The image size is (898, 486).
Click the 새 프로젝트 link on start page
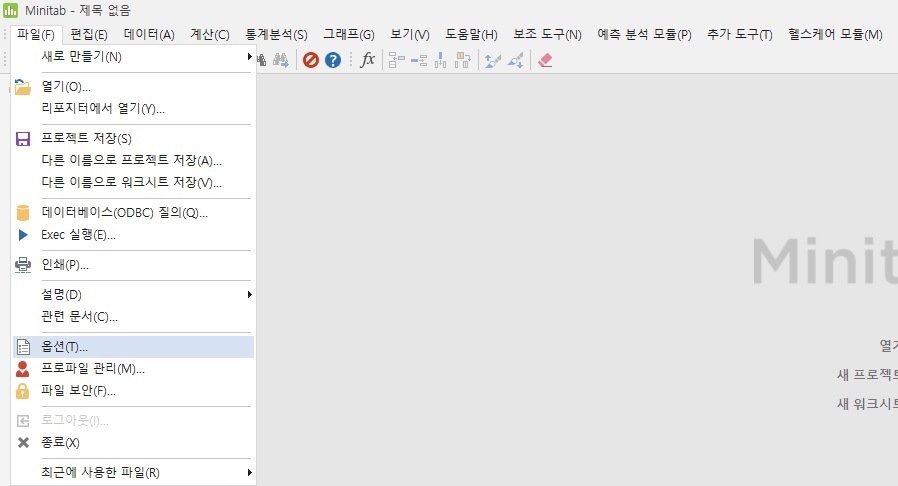tap(867, 375)
